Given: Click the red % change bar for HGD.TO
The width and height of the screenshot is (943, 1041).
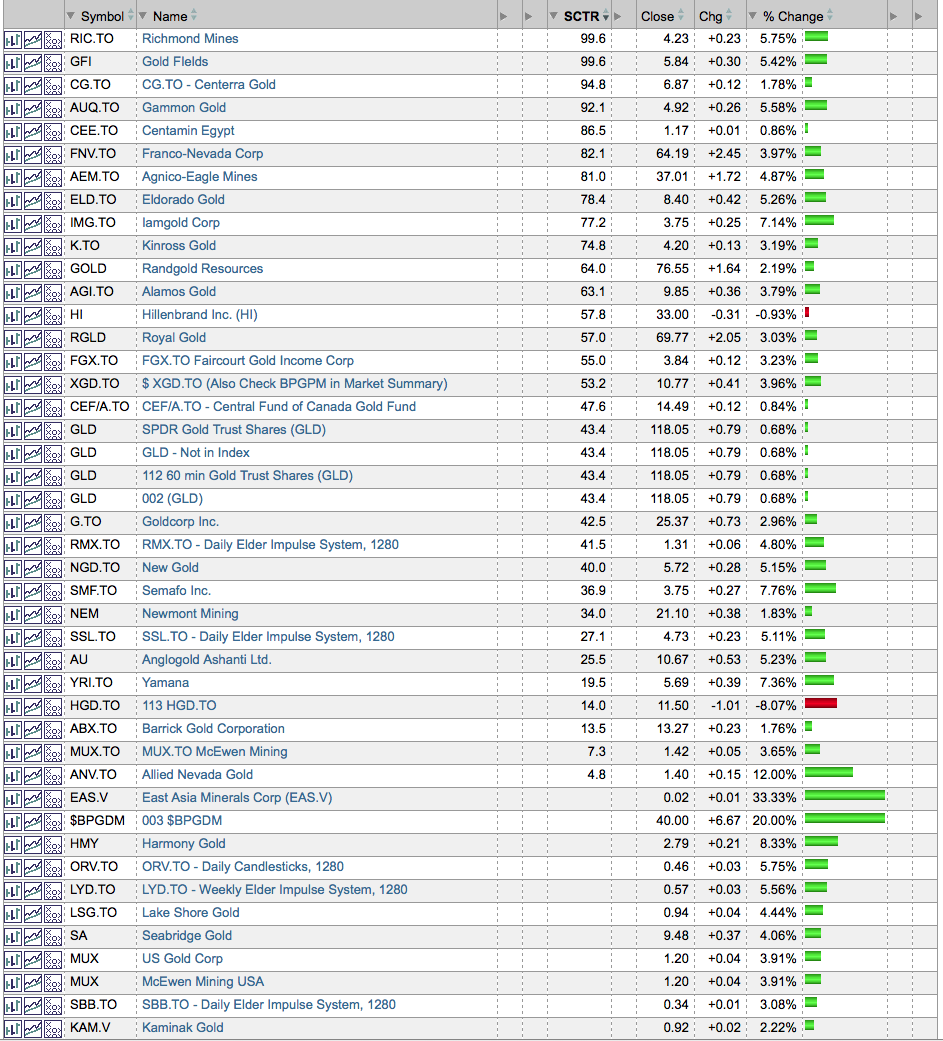Looking at the screenshot, I should (x=821, y=703).
